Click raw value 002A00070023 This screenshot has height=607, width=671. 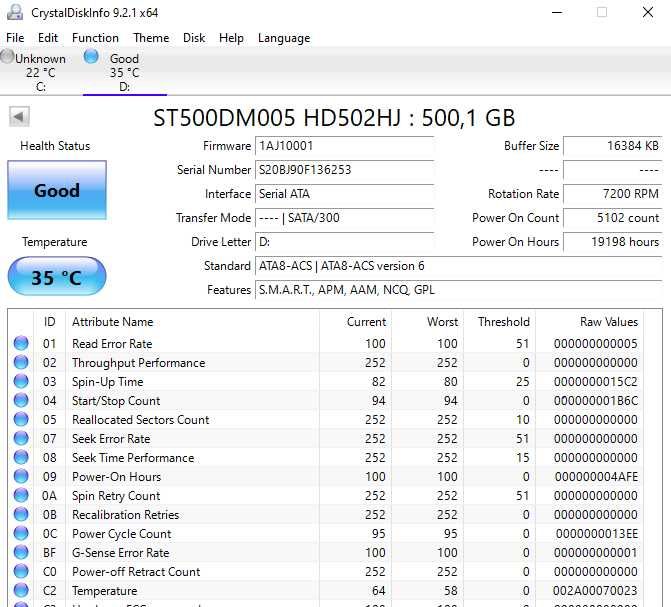coord(595,591)
